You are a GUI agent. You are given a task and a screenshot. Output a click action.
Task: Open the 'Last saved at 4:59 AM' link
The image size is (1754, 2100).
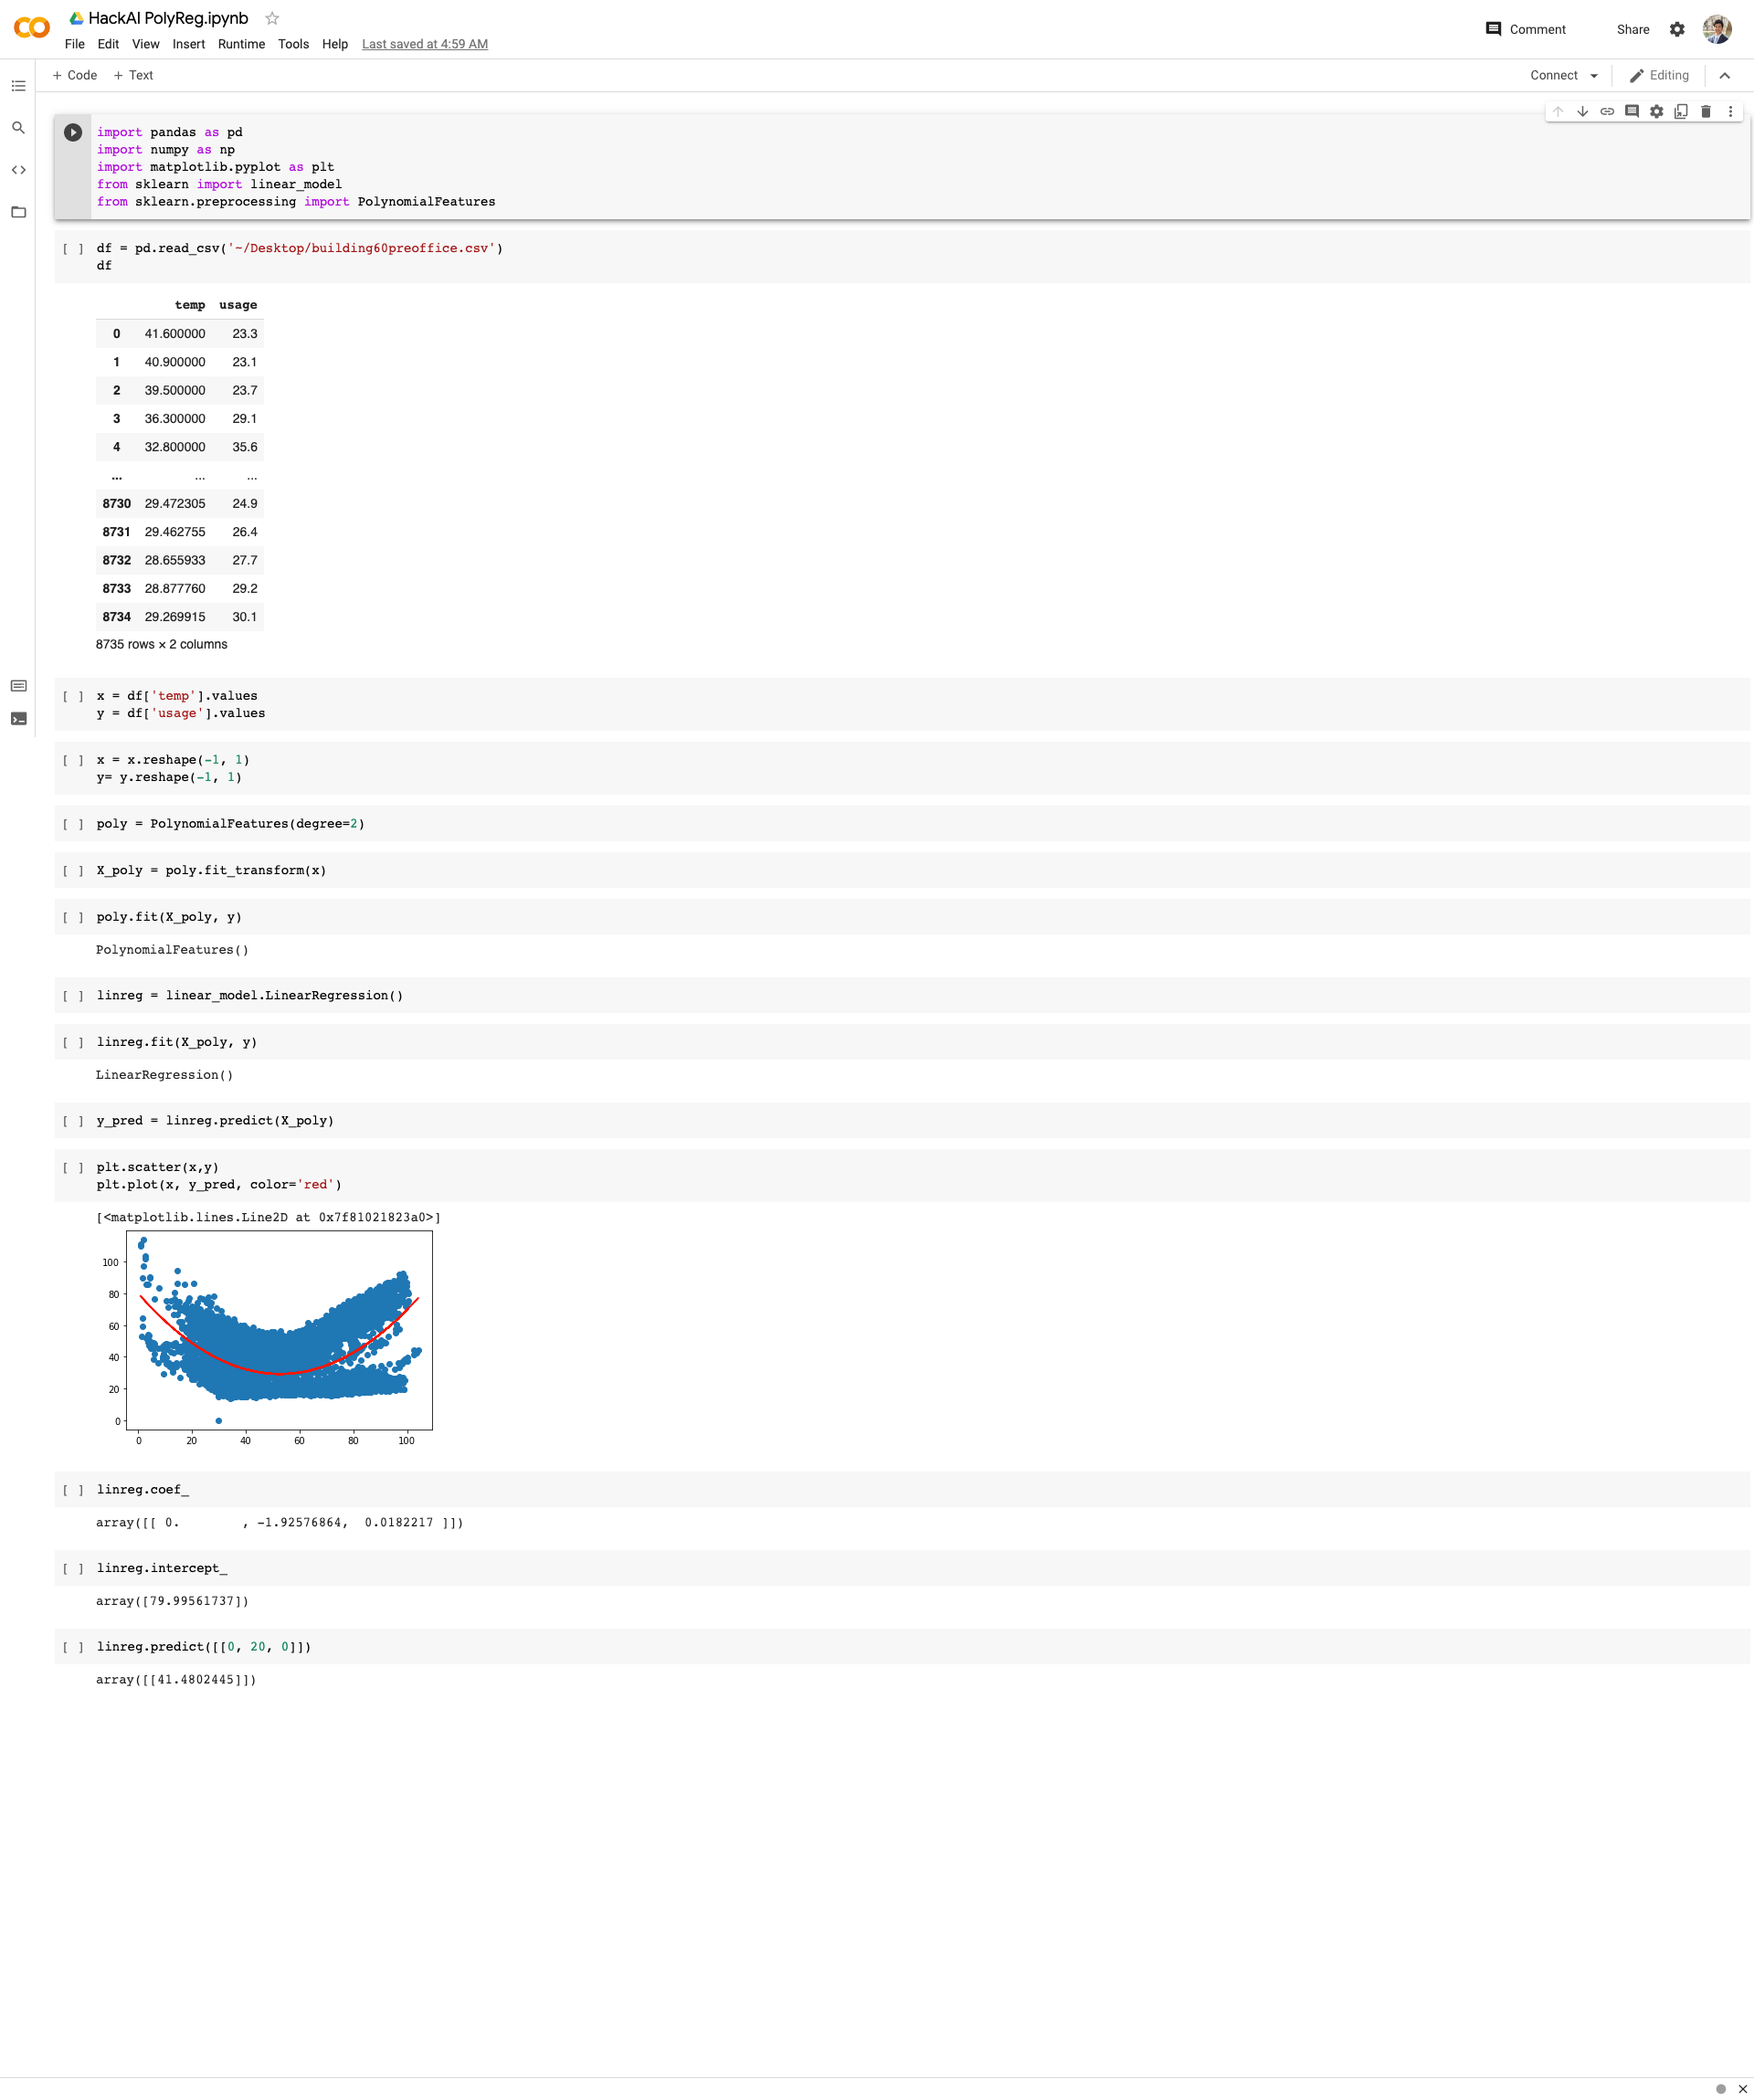pyautogui.click(x=424, y=44)
